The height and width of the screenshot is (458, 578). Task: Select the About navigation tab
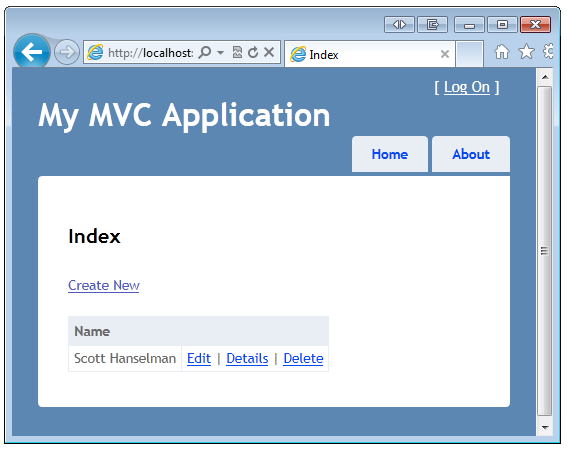[x=471, y=154]
